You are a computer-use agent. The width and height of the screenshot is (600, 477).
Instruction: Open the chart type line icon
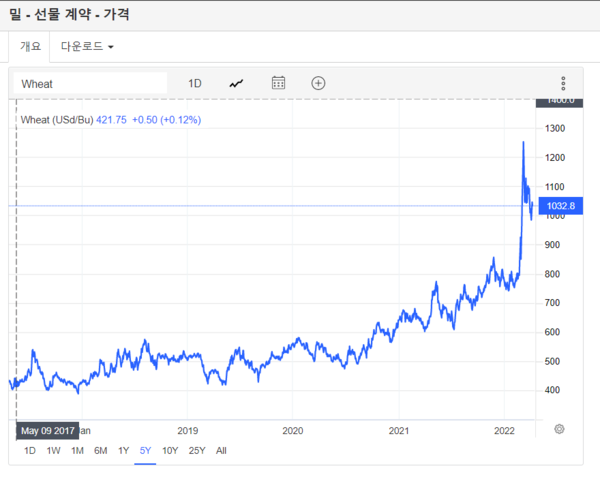236,83
